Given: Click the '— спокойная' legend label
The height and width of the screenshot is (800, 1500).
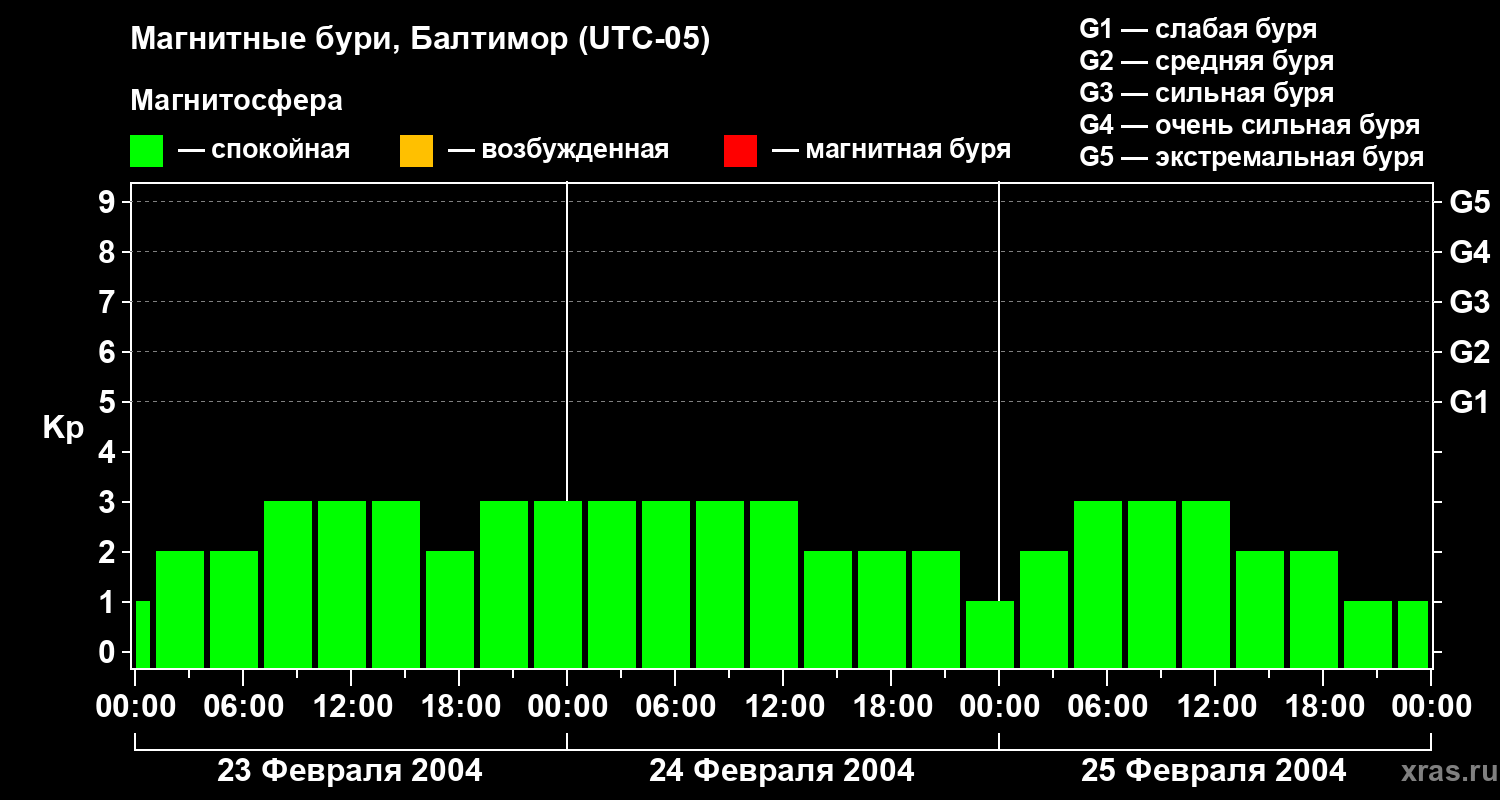Looking at the screenshot, I should 264,150.
